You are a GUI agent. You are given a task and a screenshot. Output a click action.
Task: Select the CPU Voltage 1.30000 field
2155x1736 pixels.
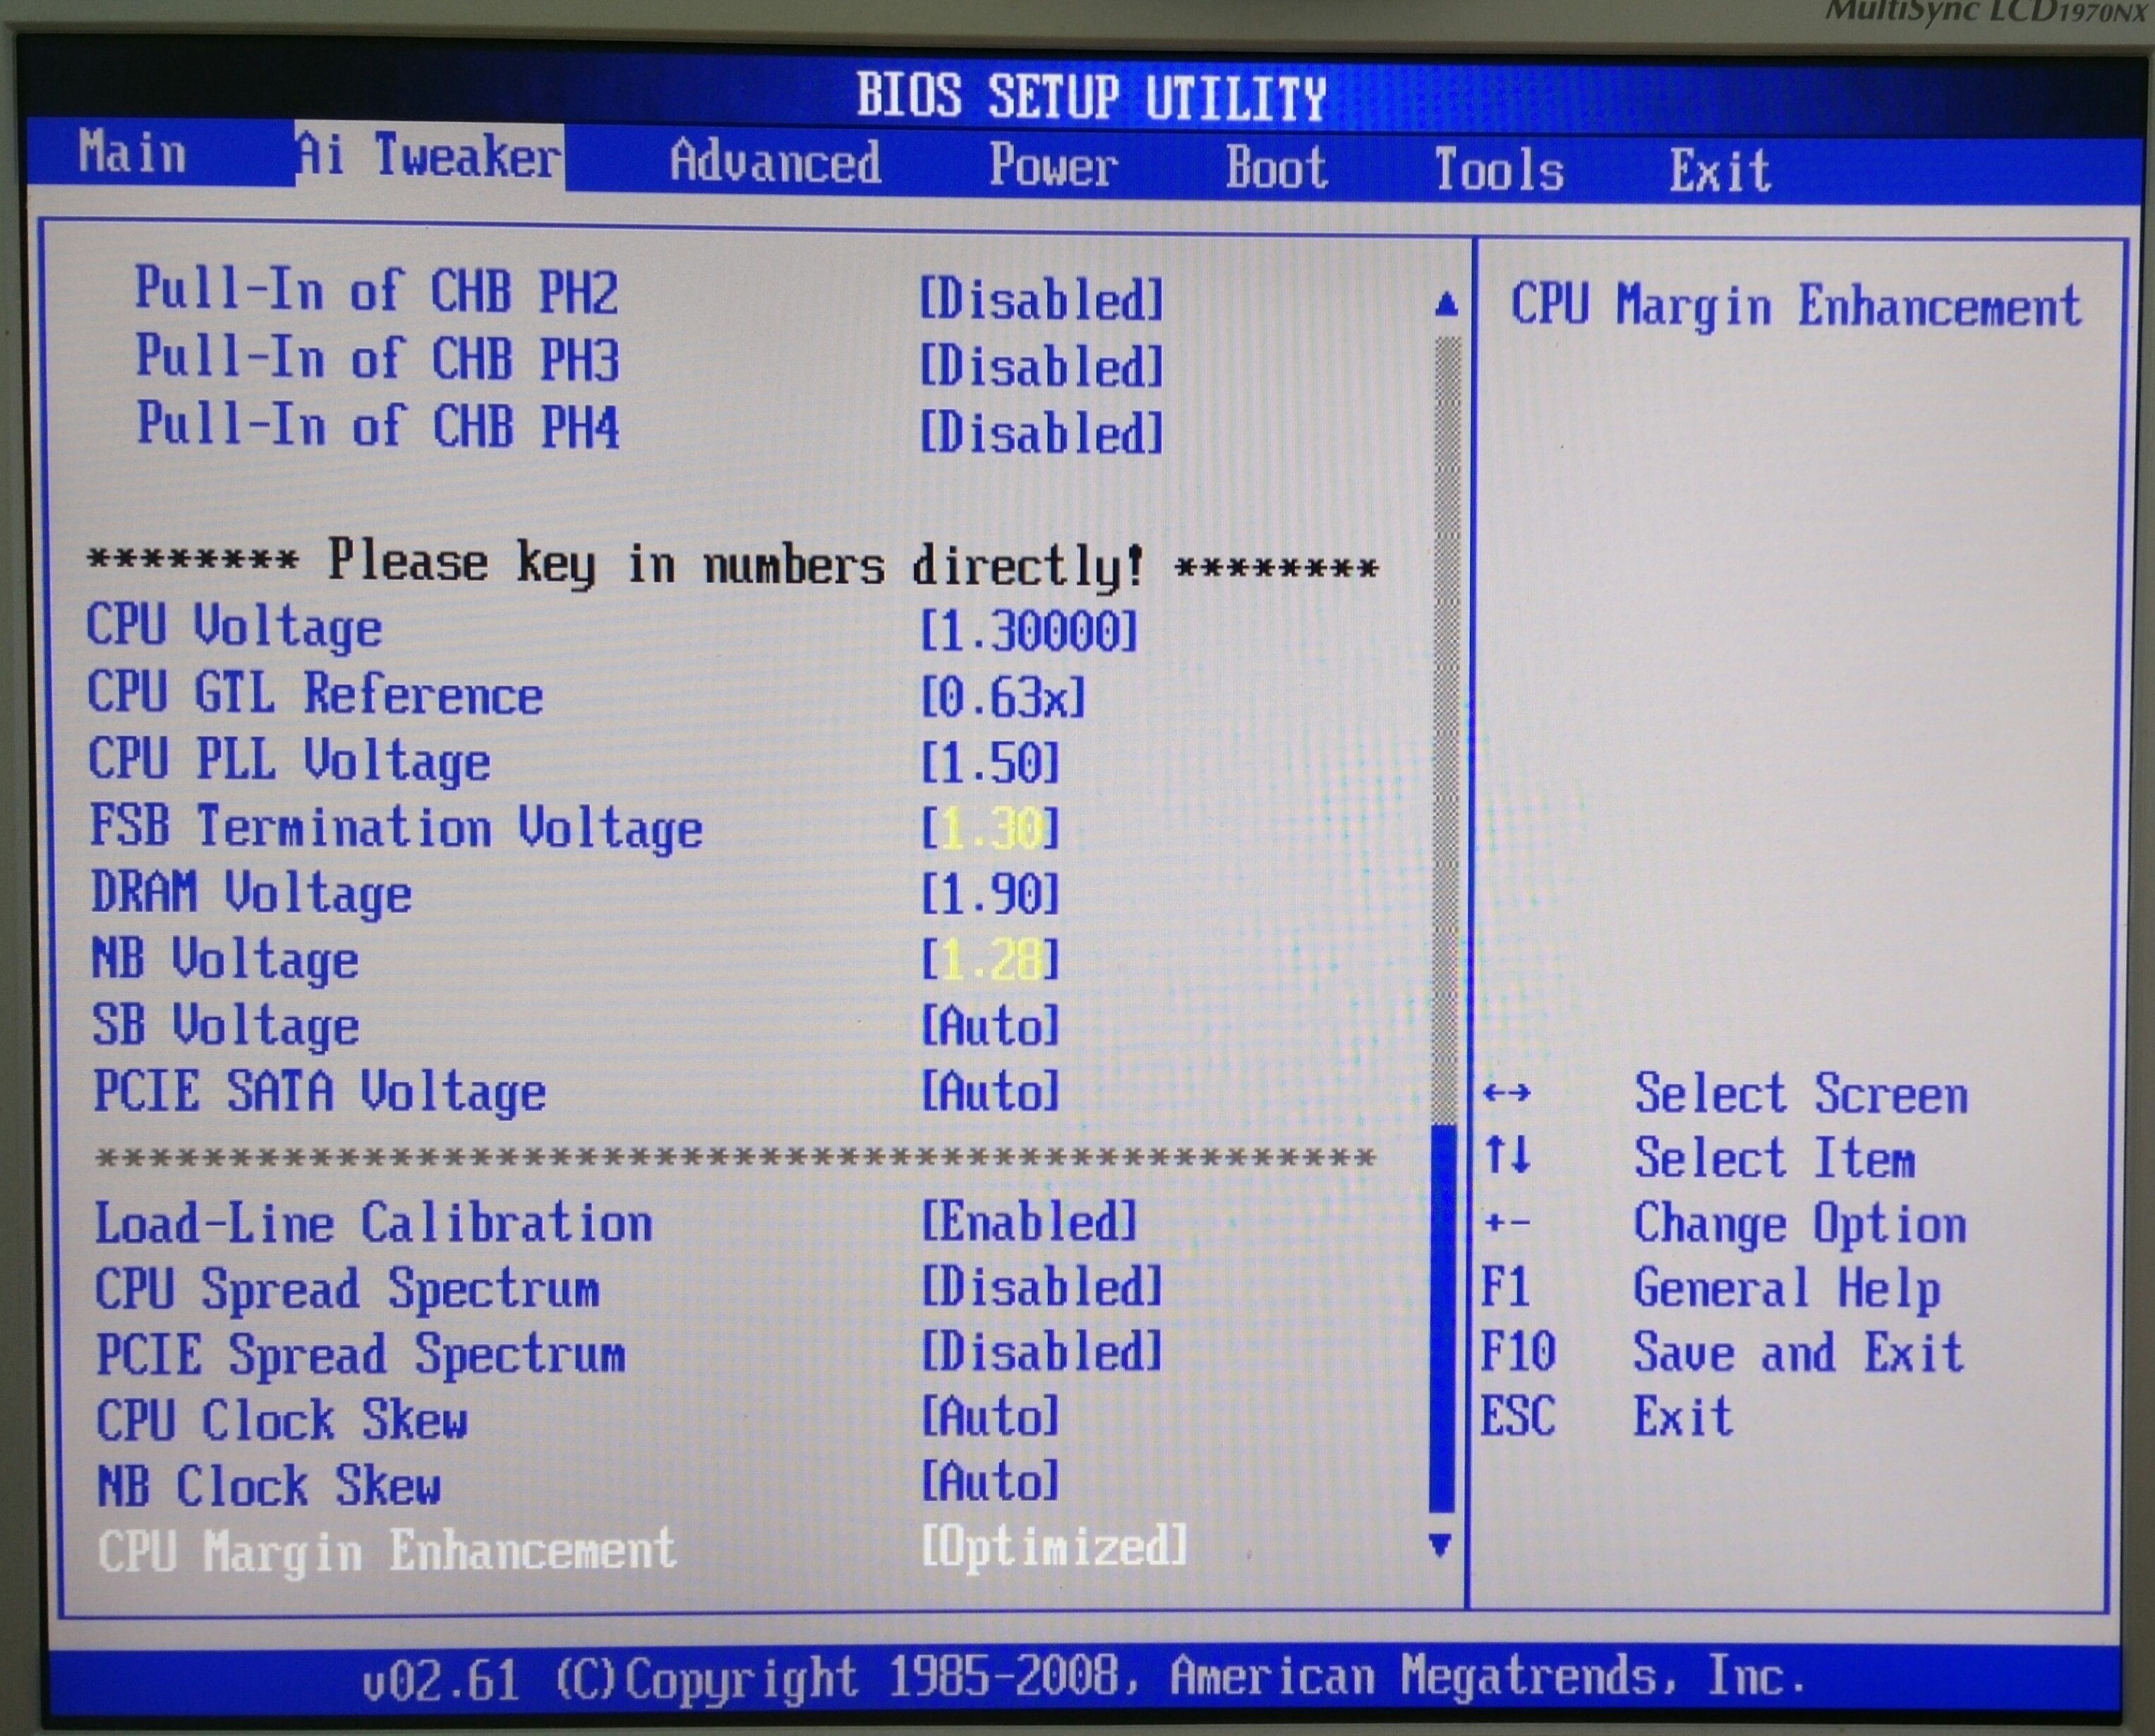(x=1028, y=631)
